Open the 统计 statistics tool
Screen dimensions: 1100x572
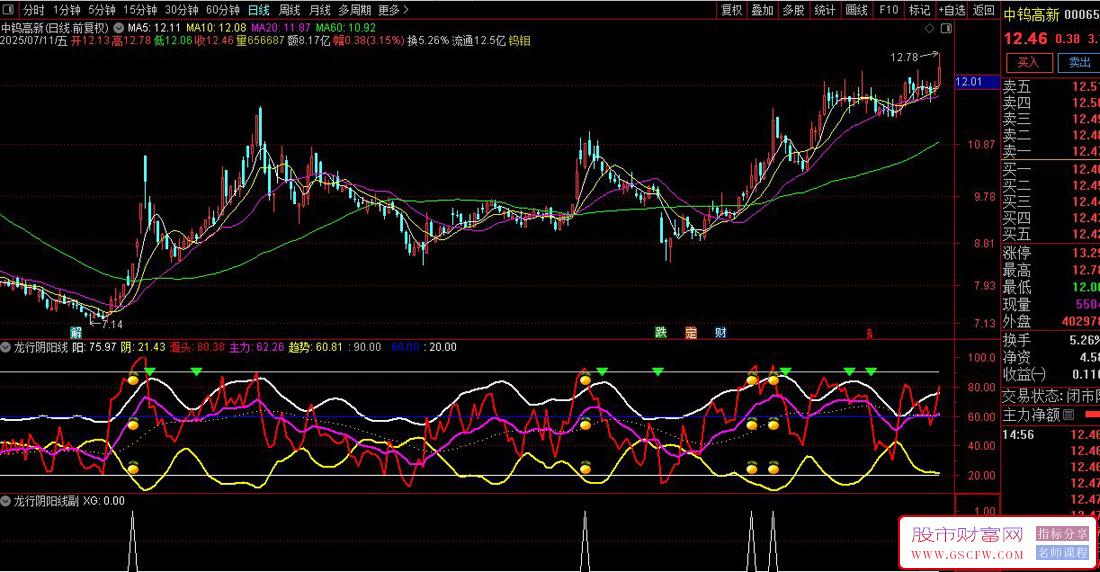coord(825,10)
